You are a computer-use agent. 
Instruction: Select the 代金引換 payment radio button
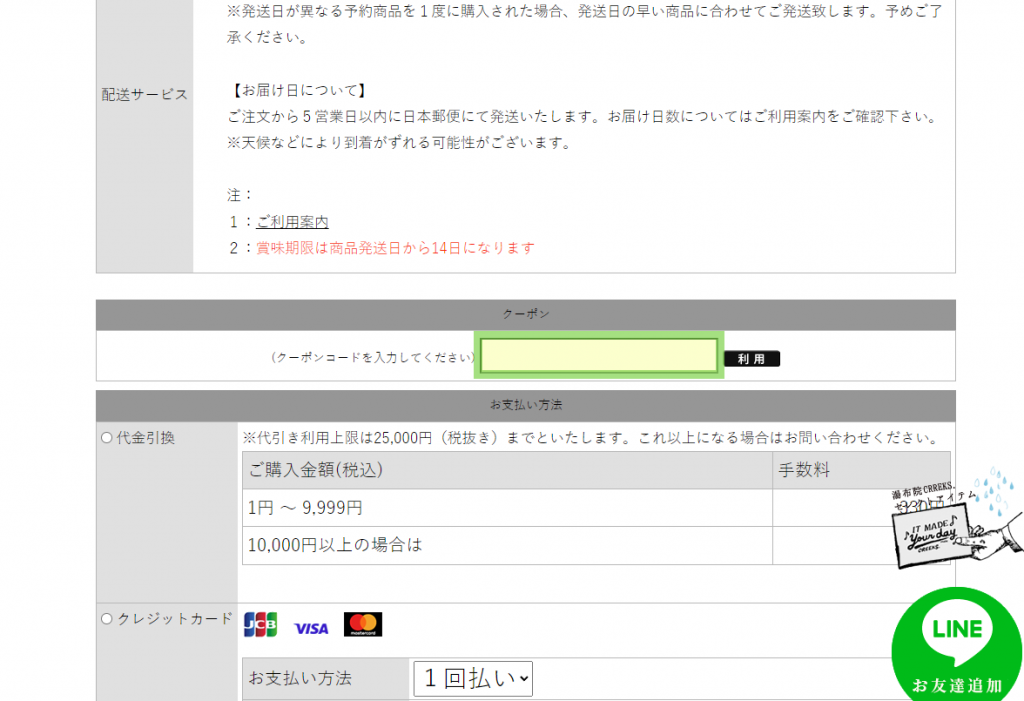tap(107, 438)
